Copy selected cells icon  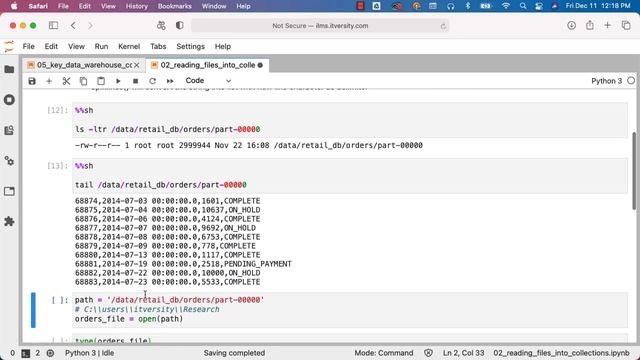coord(83,81)
